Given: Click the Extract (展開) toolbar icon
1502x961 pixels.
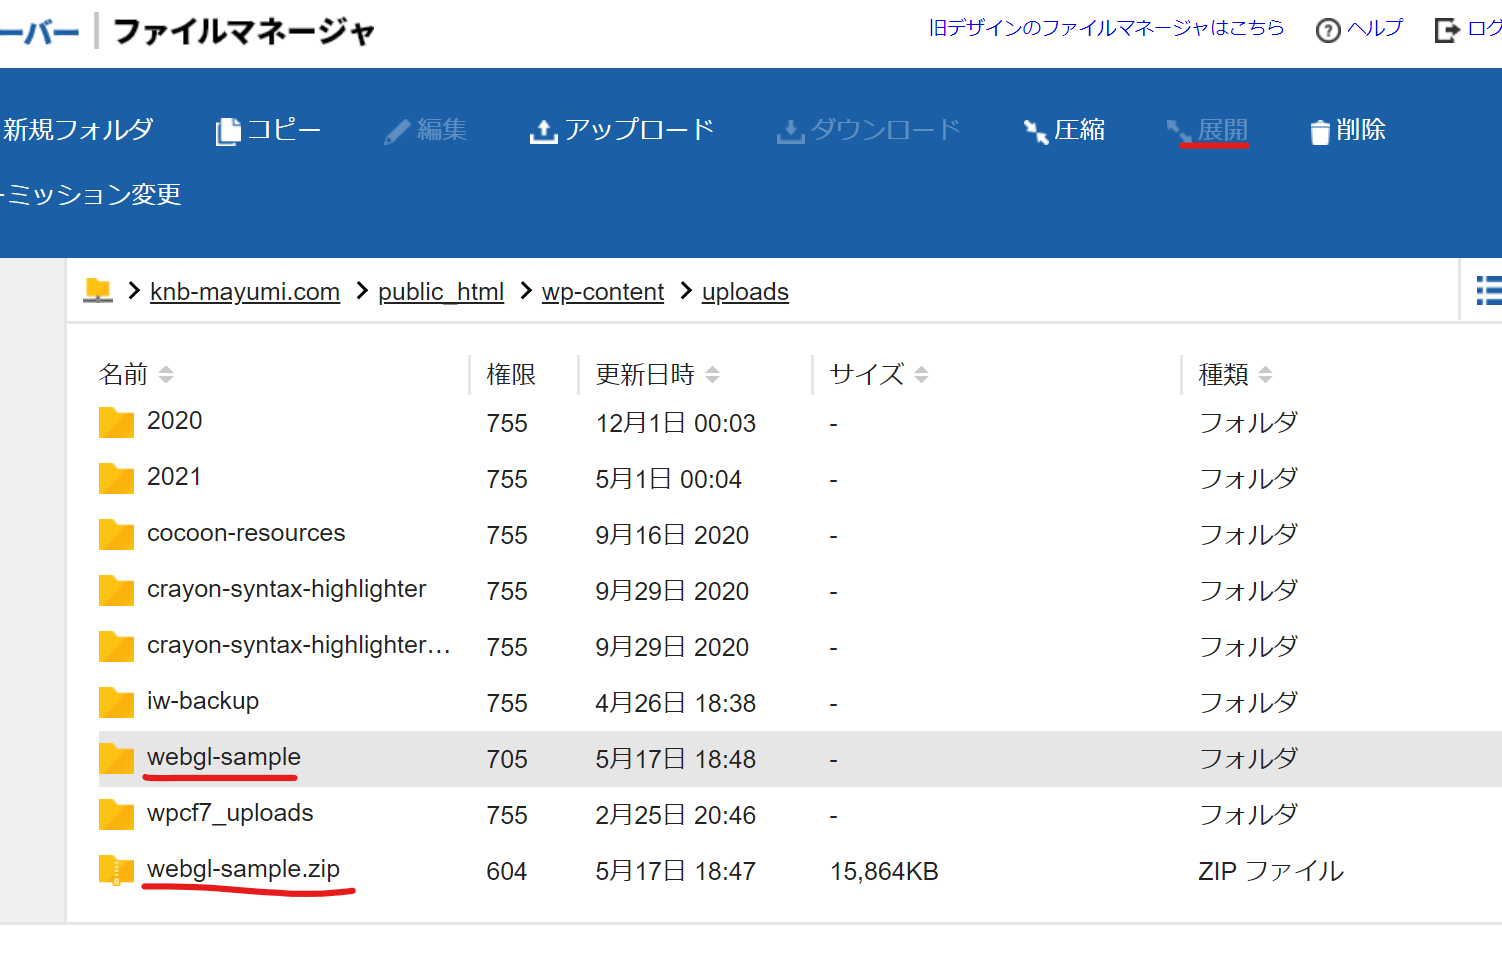Looking at the screenshot, I should pos(1179,131).
